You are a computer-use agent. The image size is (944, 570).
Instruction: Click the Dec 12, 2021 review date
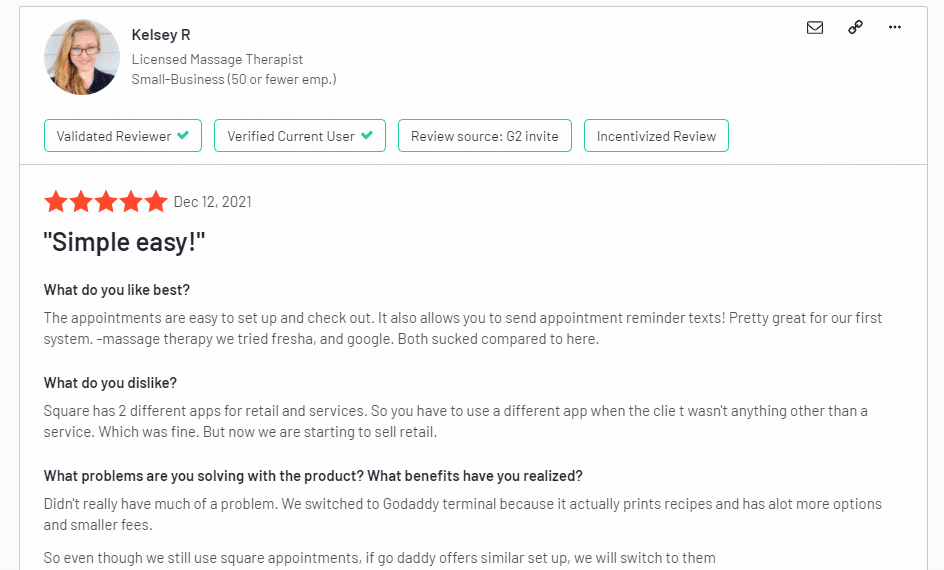[x=213, y=202]
